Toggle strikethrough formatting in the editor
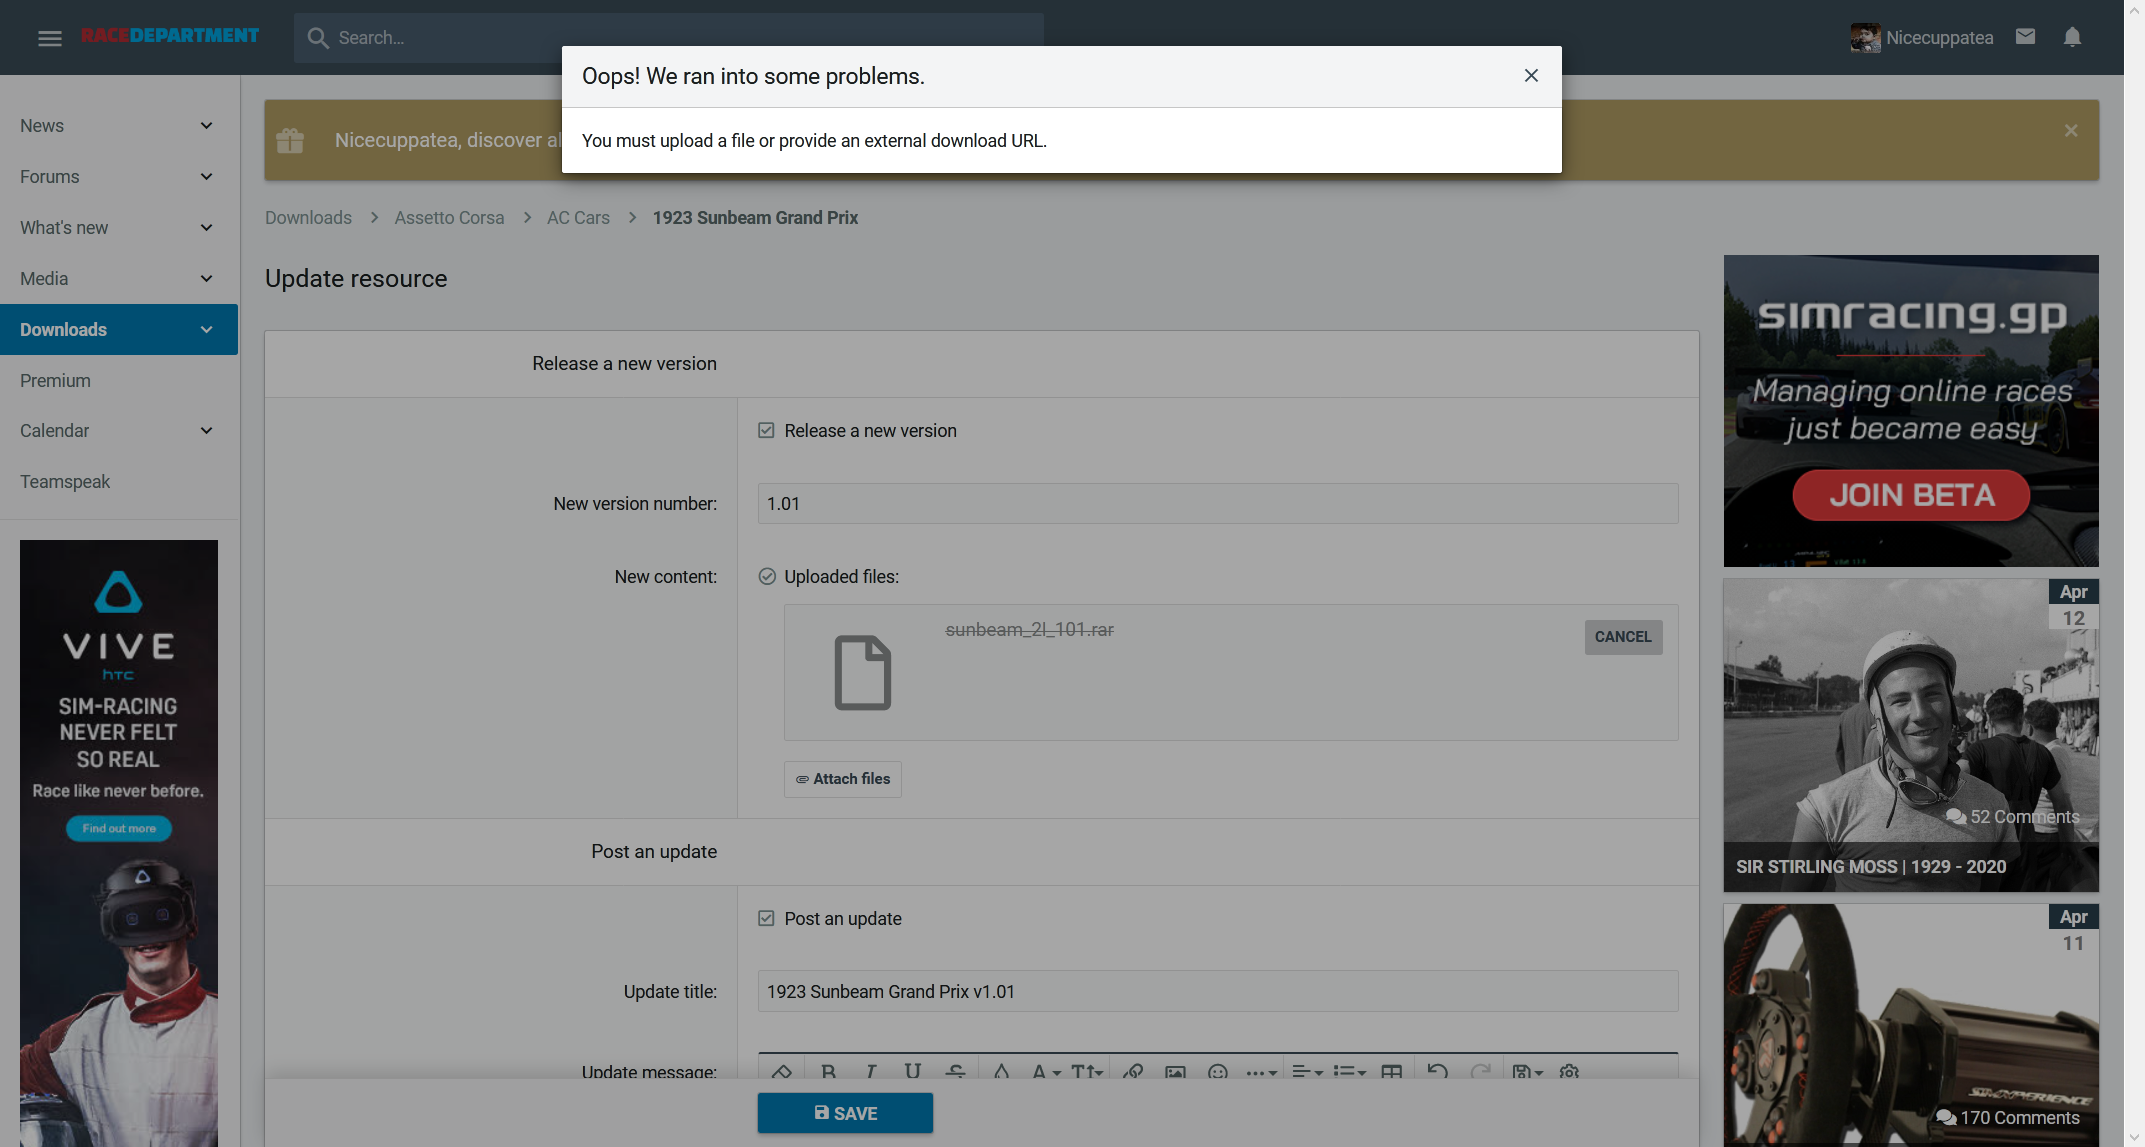2145x1147 pixels. 955,1071
